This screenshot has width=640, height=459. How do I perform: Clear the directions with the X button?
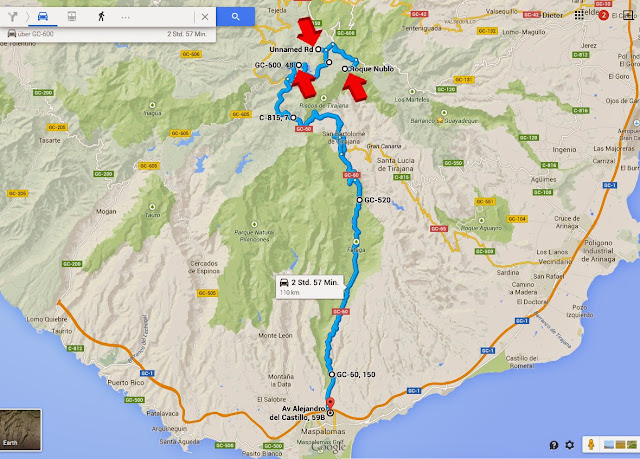(205, 17)
